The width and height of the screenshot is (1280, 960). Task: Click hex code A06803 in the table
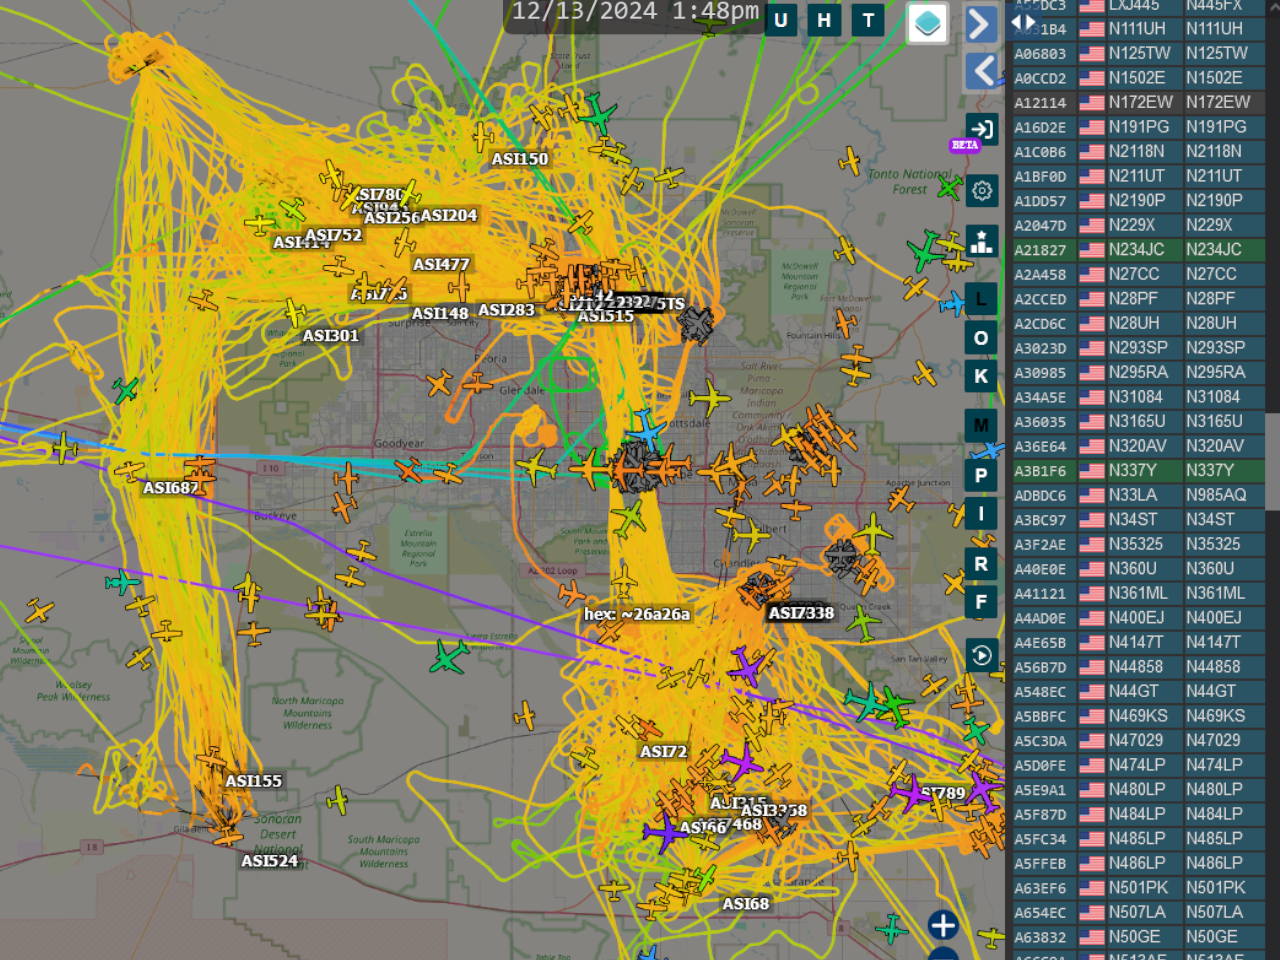click(x=1040, y=54)
